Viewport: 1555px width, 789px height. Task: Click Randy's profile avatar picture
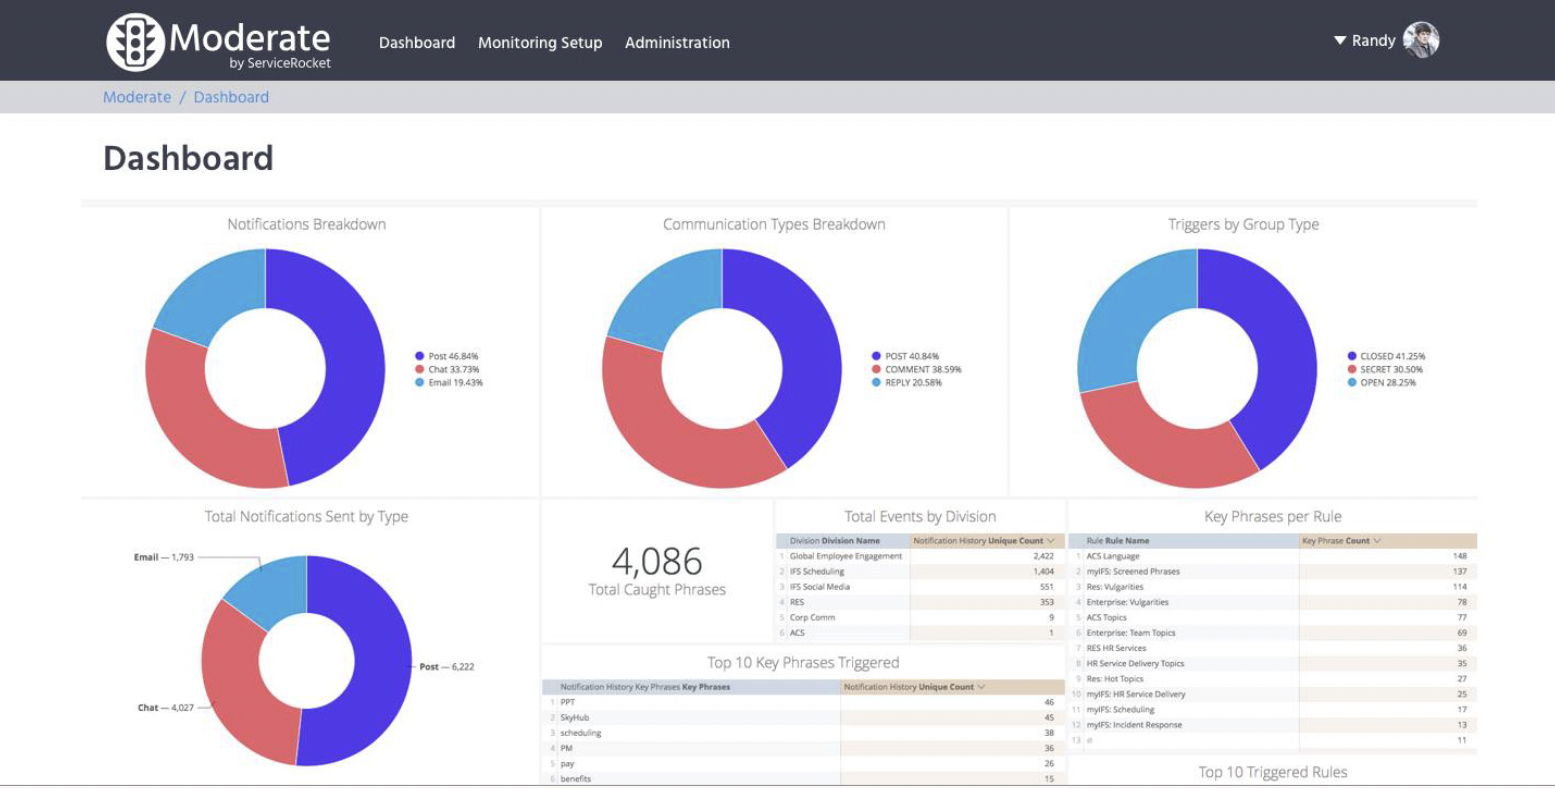click(x=1420, y=41)
